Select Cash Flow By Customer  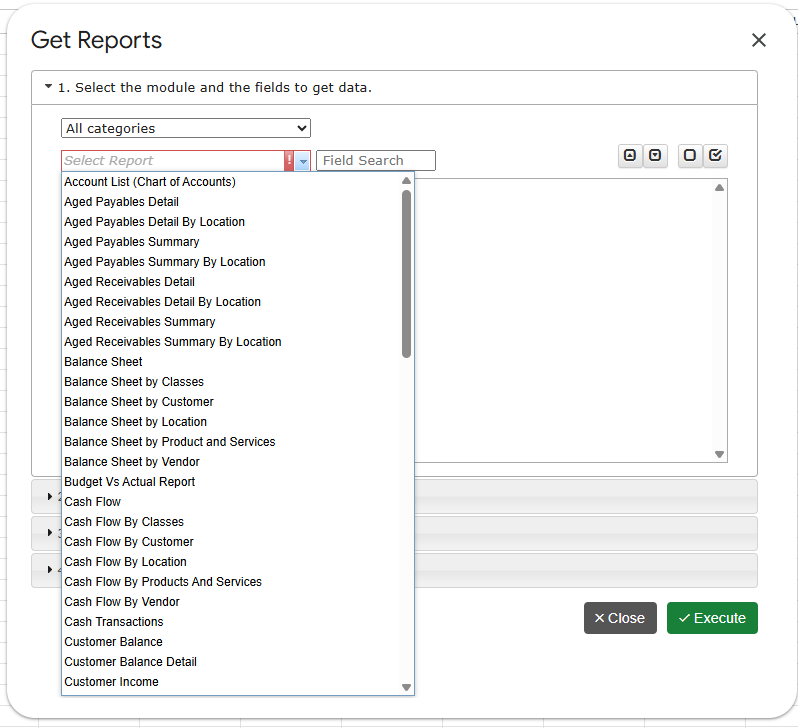pyautogui.click(x=232, y=542)
